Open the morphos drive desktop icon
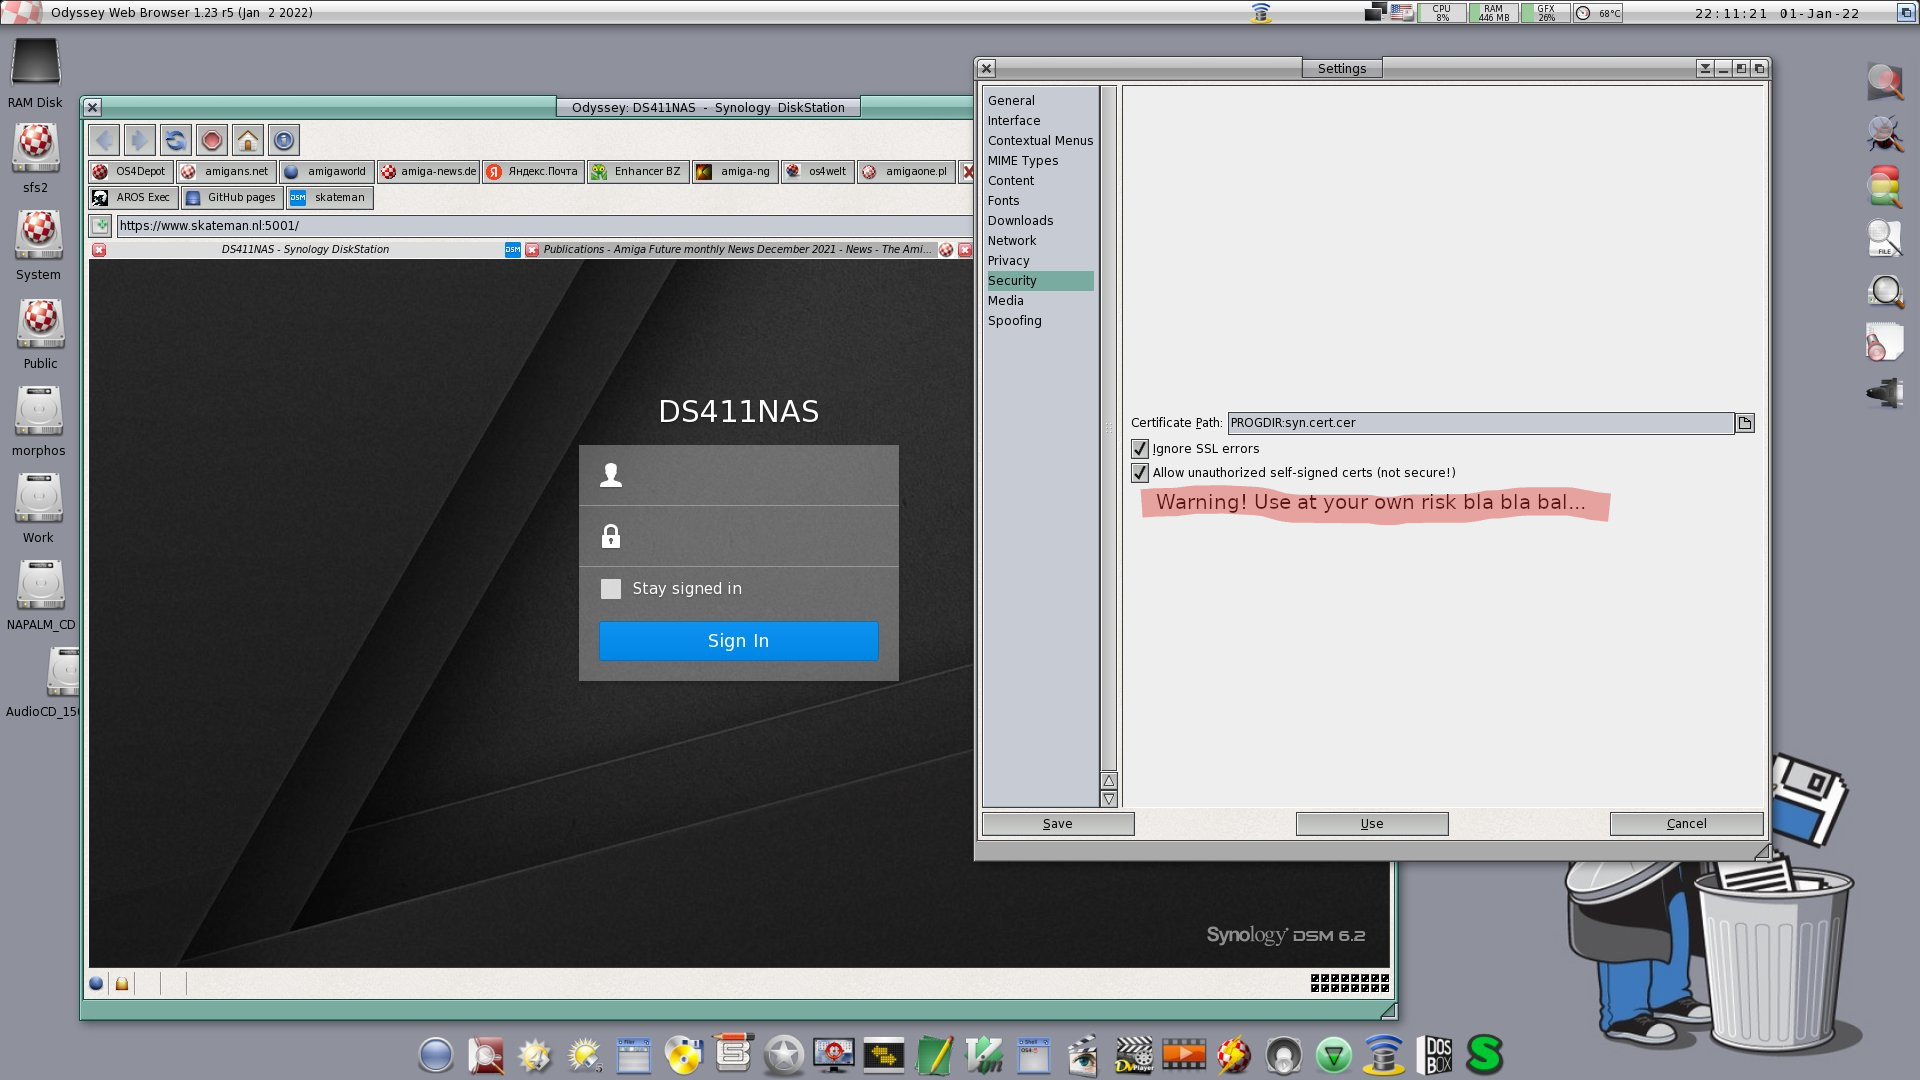Viewport: 1920px width, 1080px height. pos(38,421)
